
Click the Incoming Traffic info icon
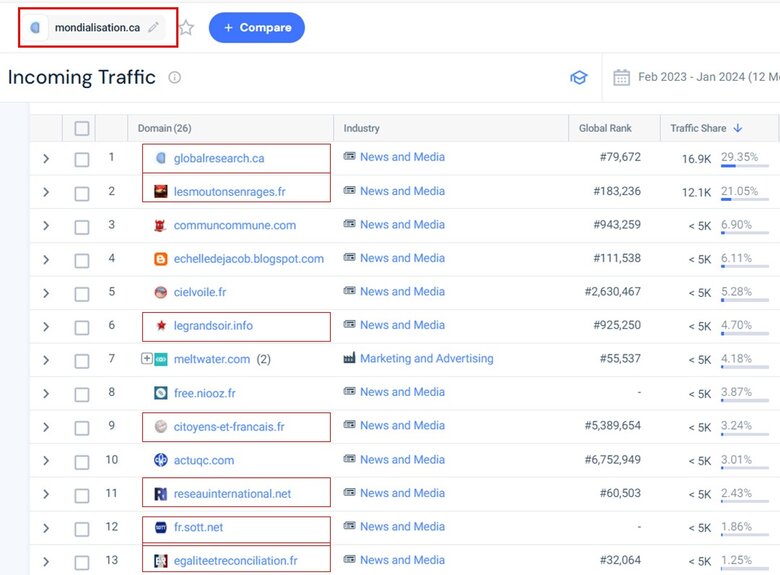point(175,77)
